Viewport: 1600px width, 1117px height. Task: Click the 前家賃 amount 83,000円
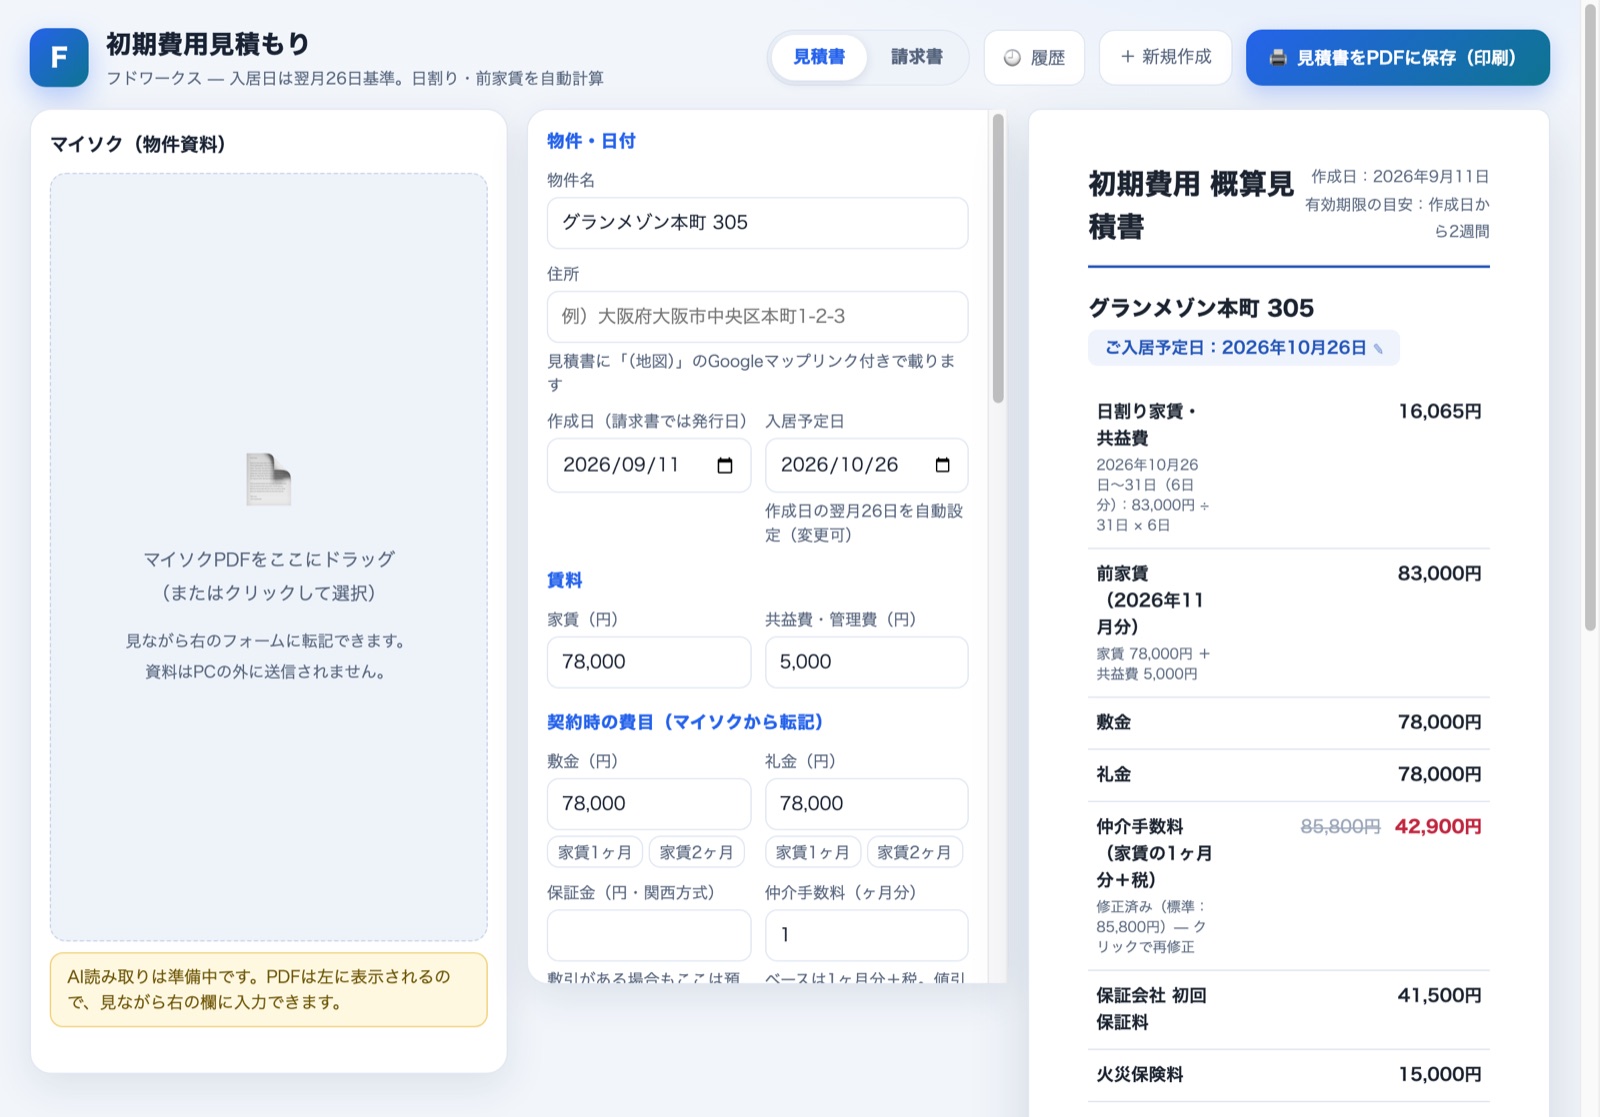pos(1439,574)
